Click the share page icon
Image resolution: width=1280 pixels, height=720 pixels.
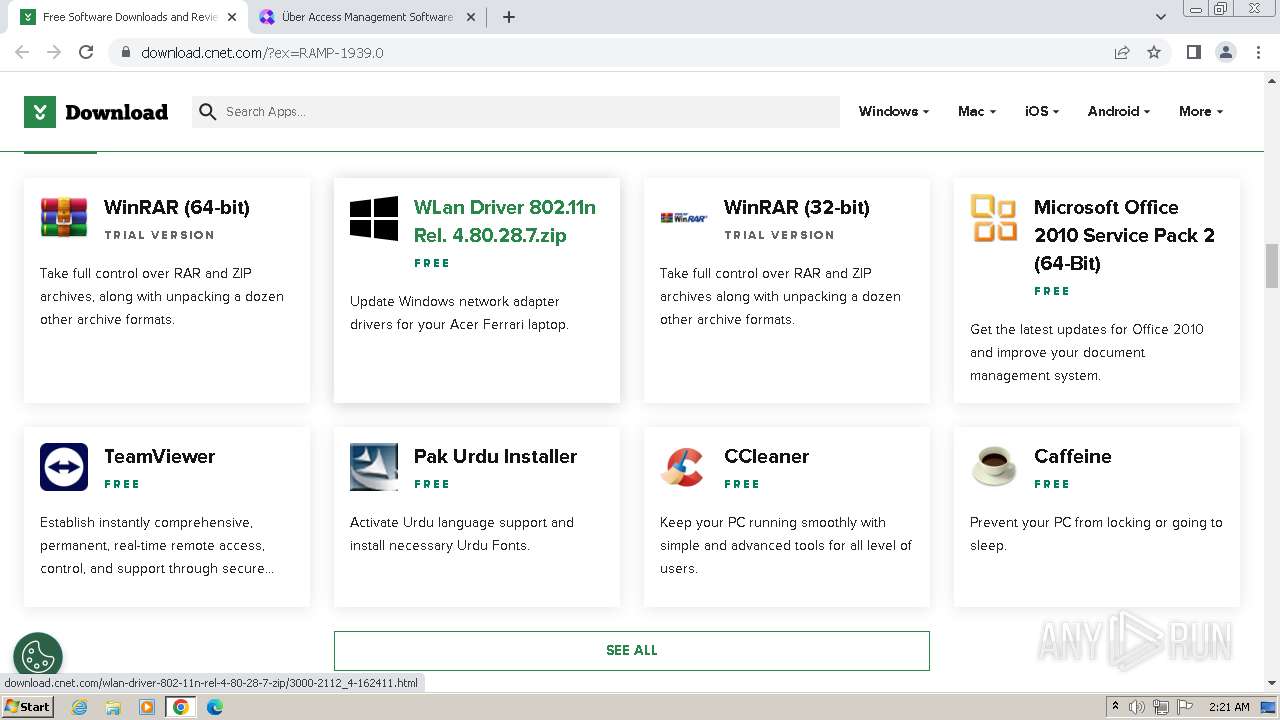click(x=1122, y=52)
